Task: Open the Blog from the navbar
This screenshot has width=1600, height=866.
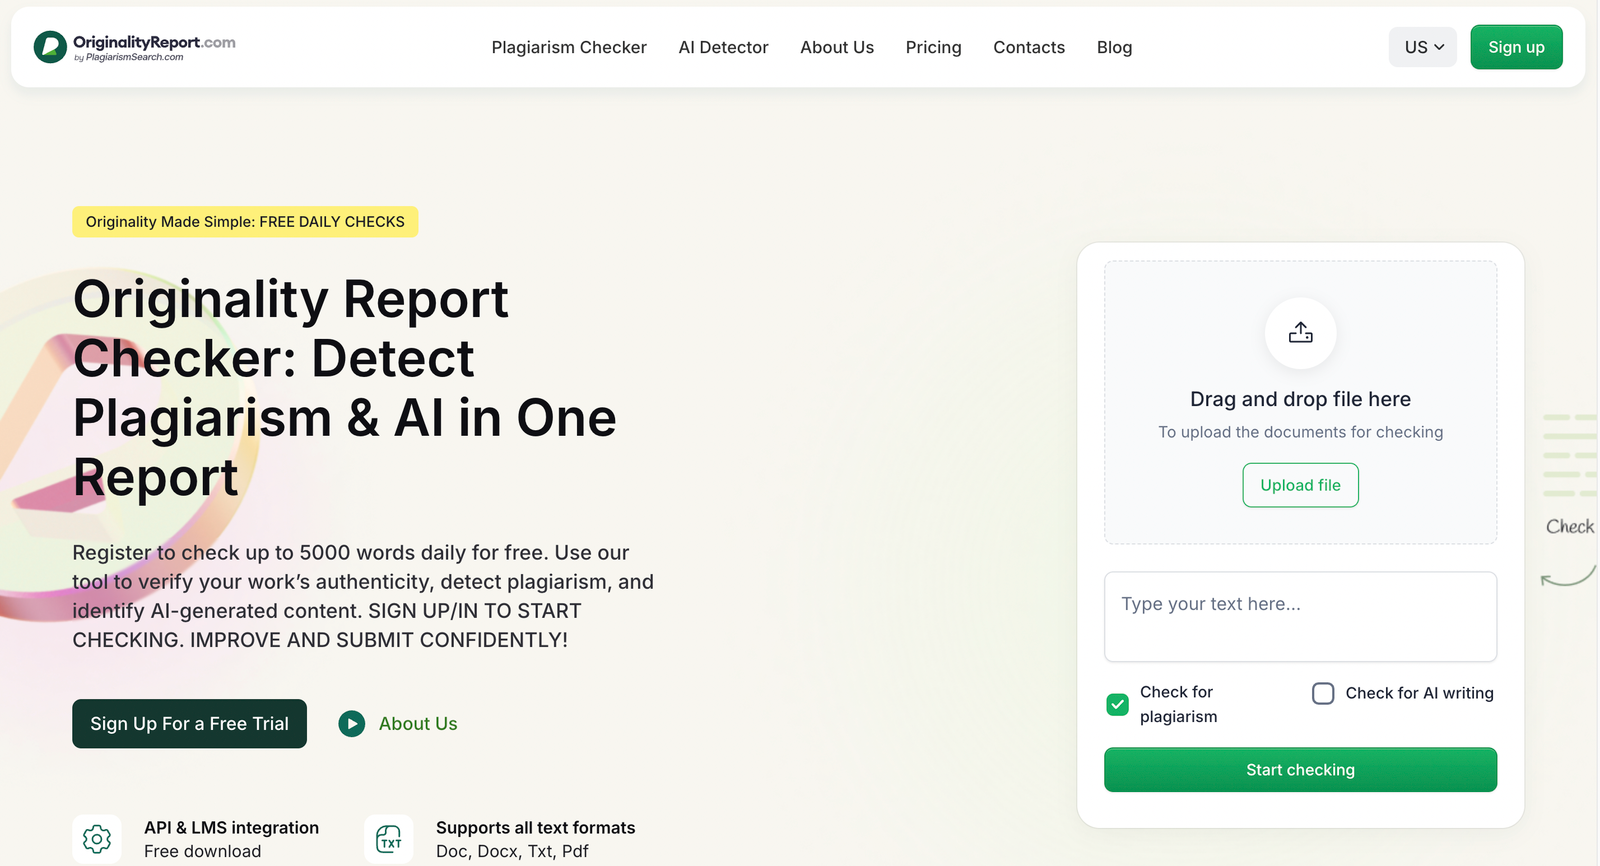Action: click(x=1114, y=47)
